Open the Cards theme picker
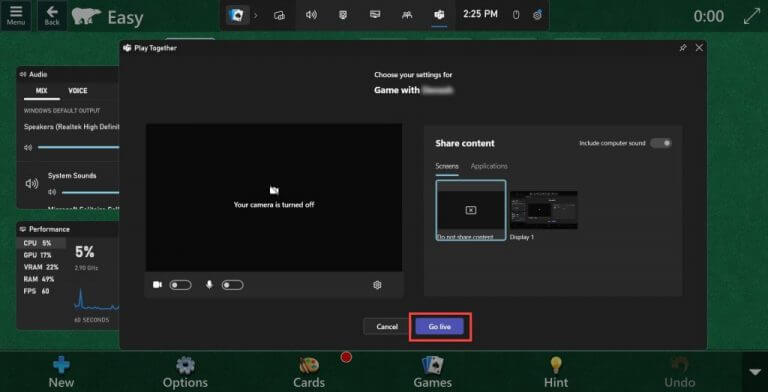Image resolution: width=768 pixels, height=392 pixels. (x=309, y=372)
